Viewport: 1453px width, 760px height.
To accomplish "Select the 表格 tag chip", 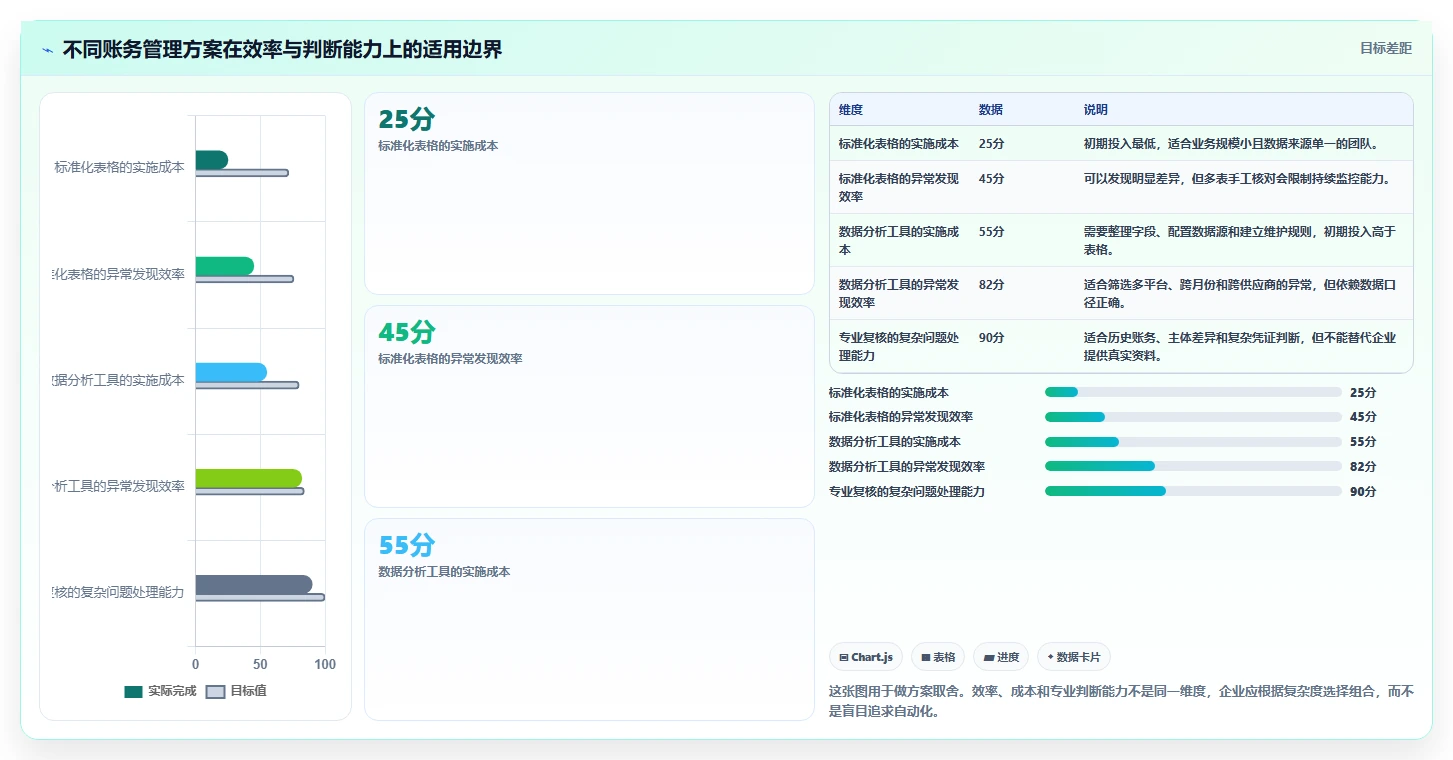I will point(938,657).
